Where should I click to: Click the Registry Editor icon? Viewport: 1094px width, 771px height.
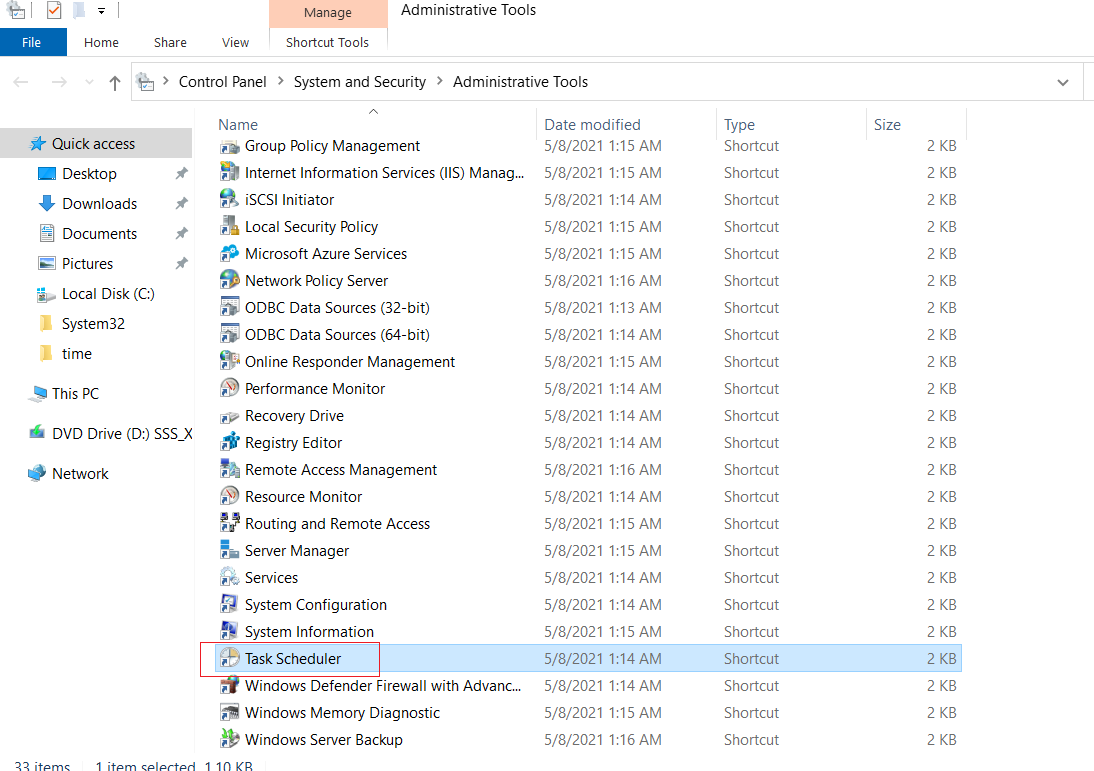click(230, 442)
